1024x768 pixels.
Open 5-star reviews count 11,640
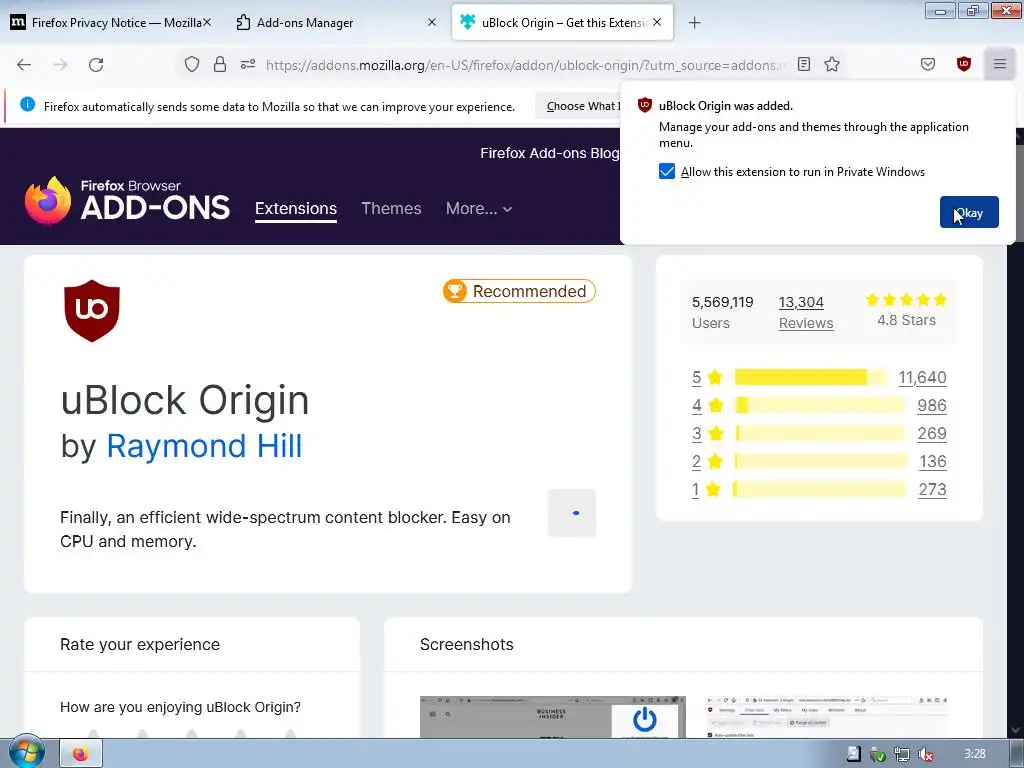pos(922,377)
